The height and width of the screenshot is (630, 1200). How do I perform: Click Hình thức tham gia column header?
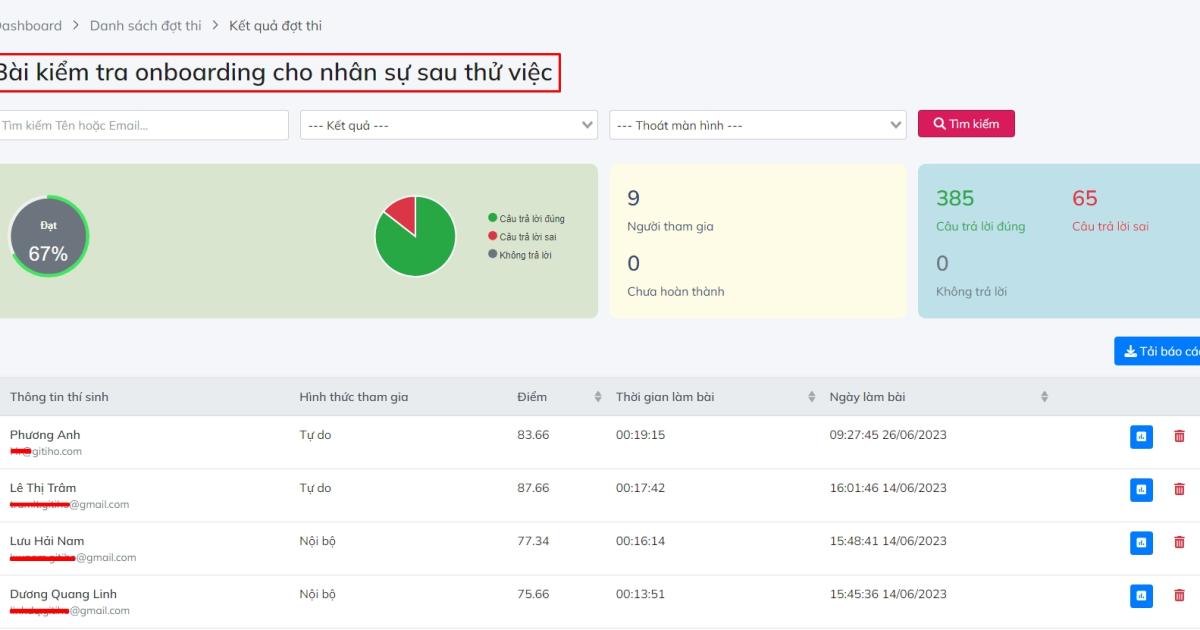(354, 397)
